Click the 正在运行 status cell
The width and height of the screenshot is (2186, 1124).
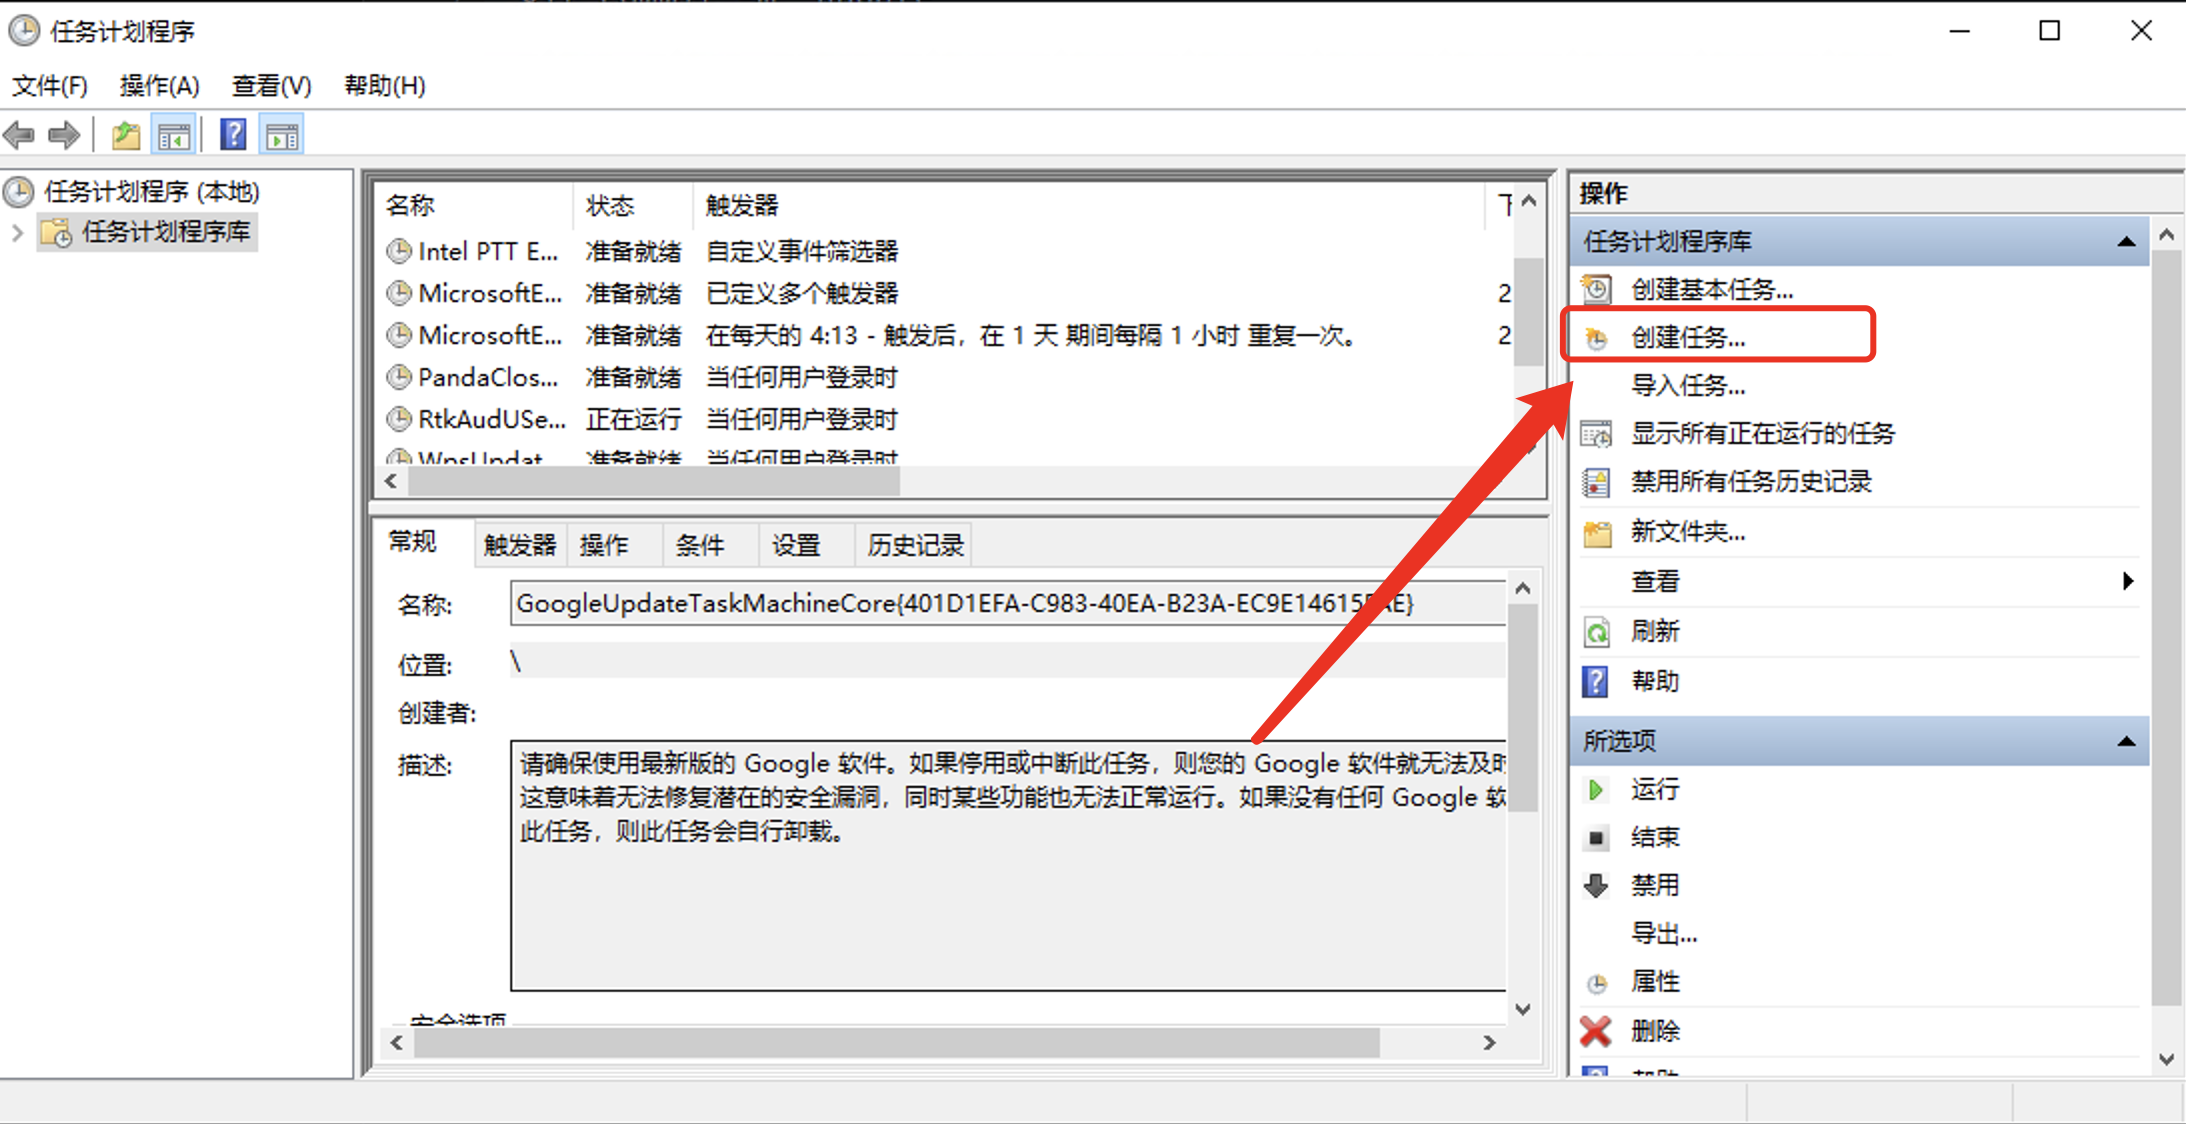tap(633, 419)
